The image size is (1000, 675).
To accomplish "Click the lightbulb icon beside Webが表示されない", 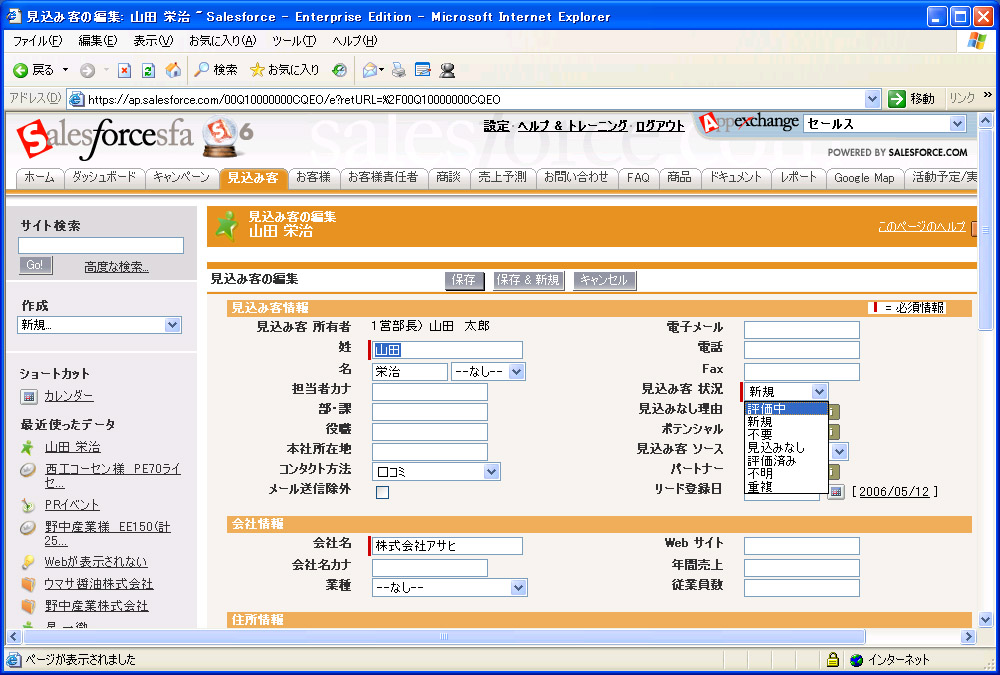I will pyautogui.click(x=27, y=562).
